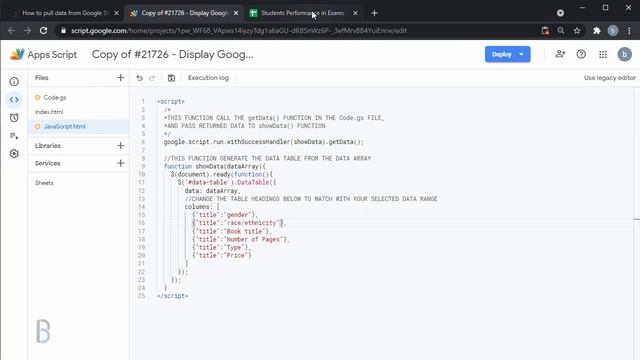
Task: Add a service with plus icon
Action: (x=120, y=163)
